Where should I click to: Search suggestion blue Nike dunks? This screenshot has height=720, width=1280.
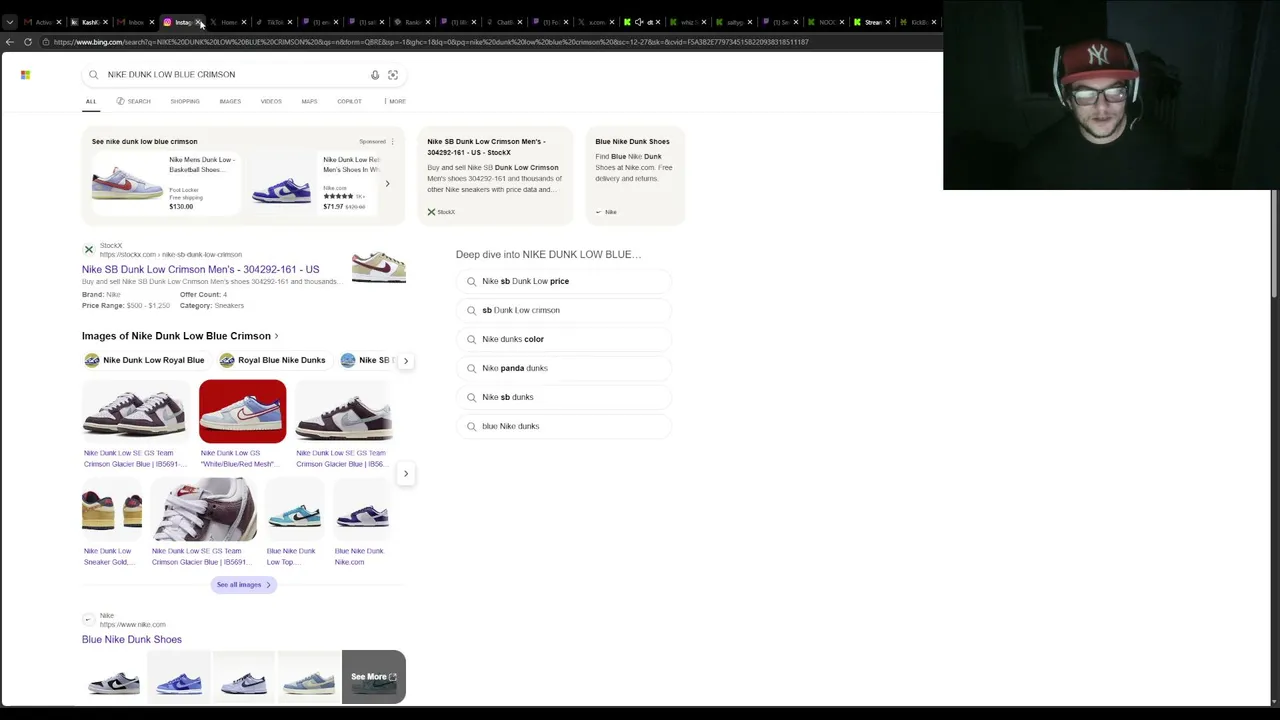pos(563,426)
